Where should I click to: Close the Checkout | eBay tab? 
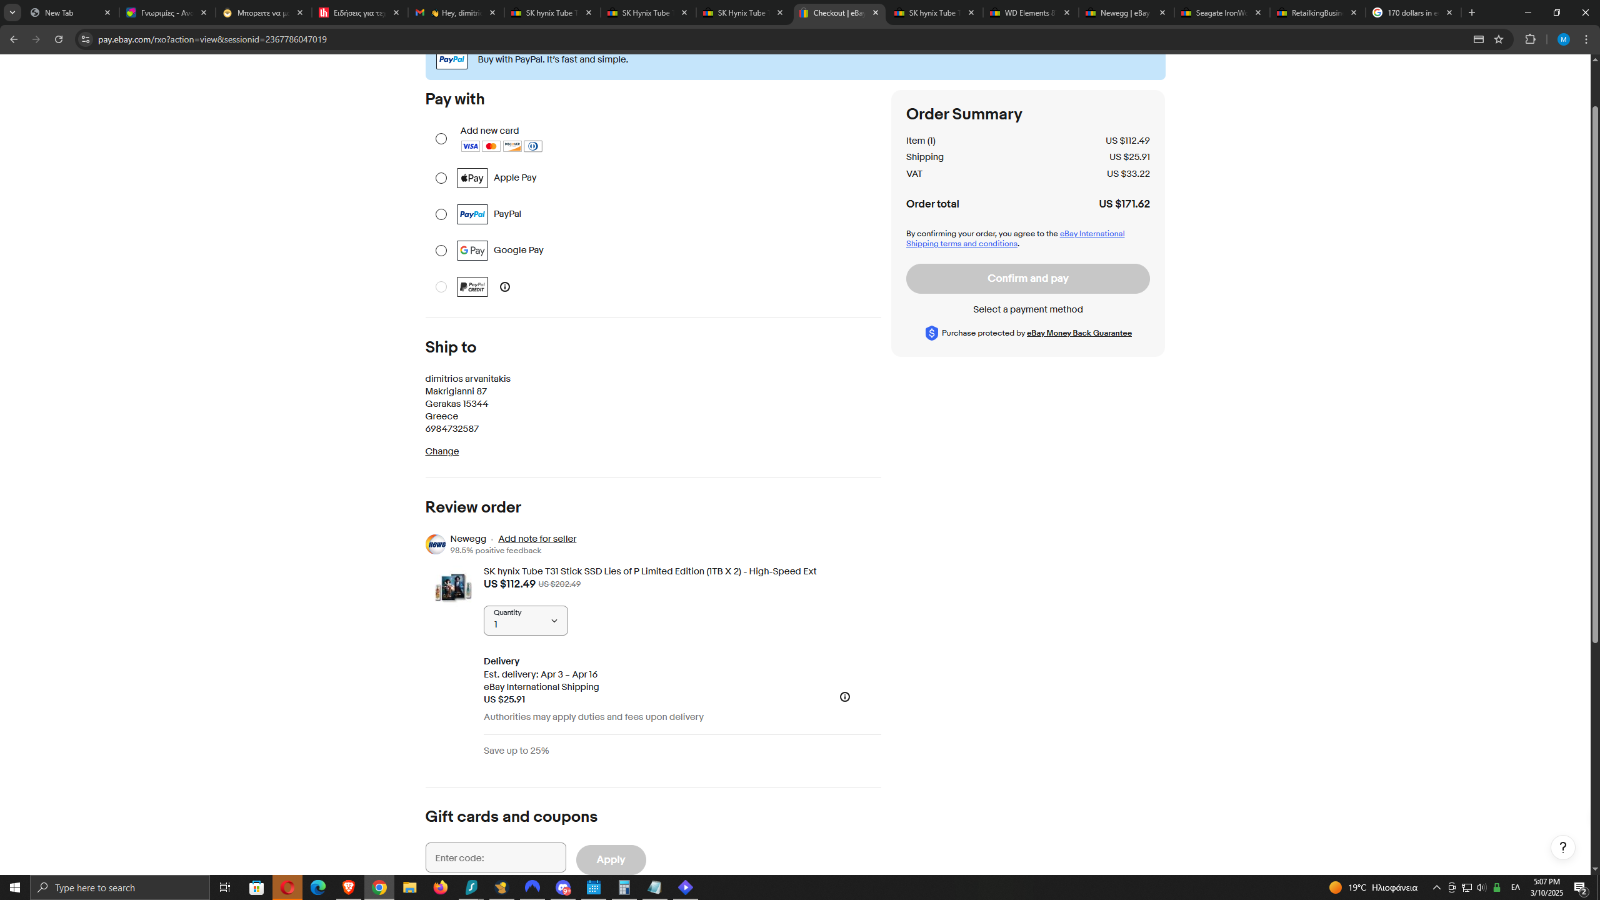tap(876, 13)
